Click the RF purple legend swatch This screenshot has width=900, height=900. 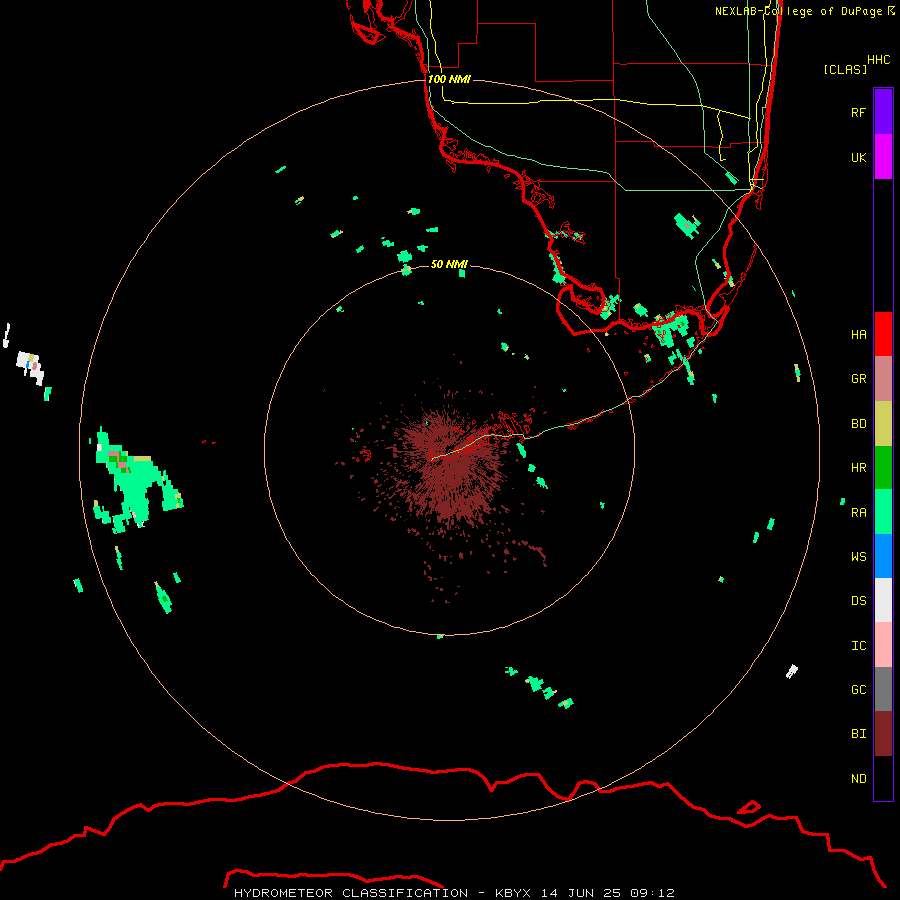(883, 112)
